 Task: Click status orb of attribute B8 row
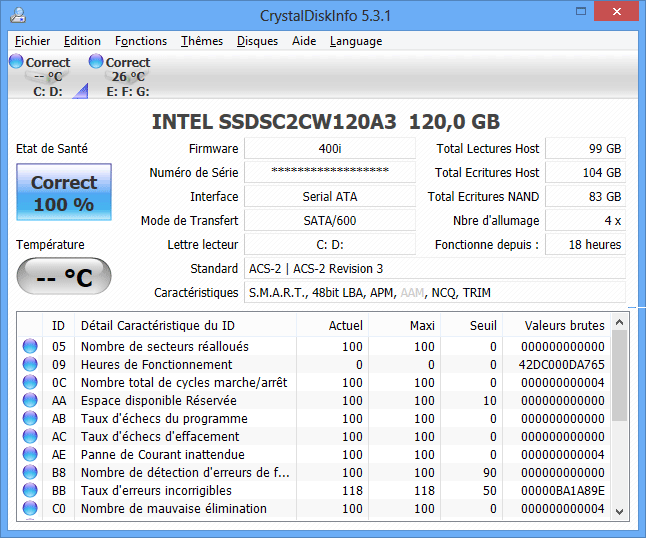click(30, 472)
